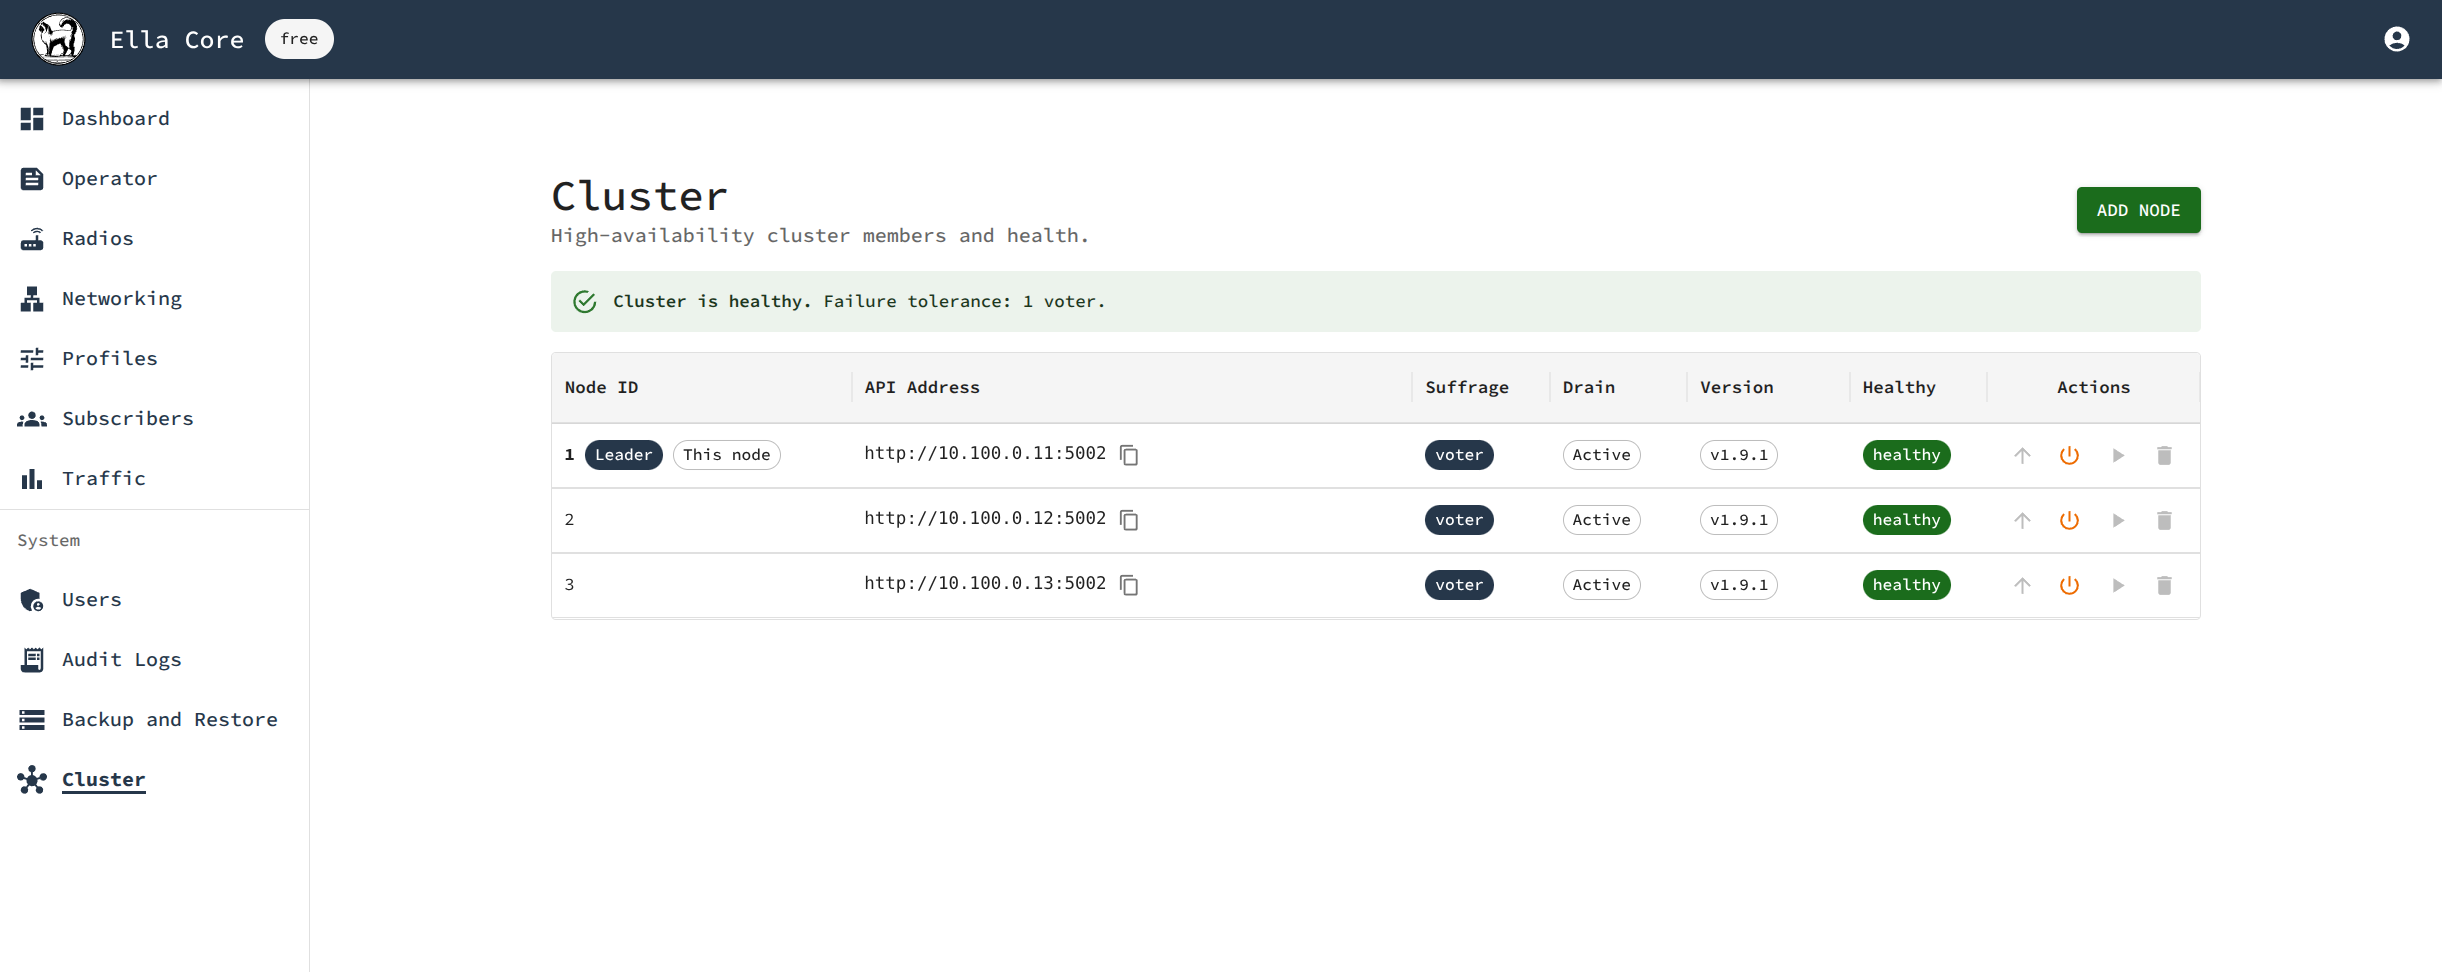The width and height of the screenshot is (2442, 972).
Task: Click the drain power icon for node 1
Action: point(2069,455)
